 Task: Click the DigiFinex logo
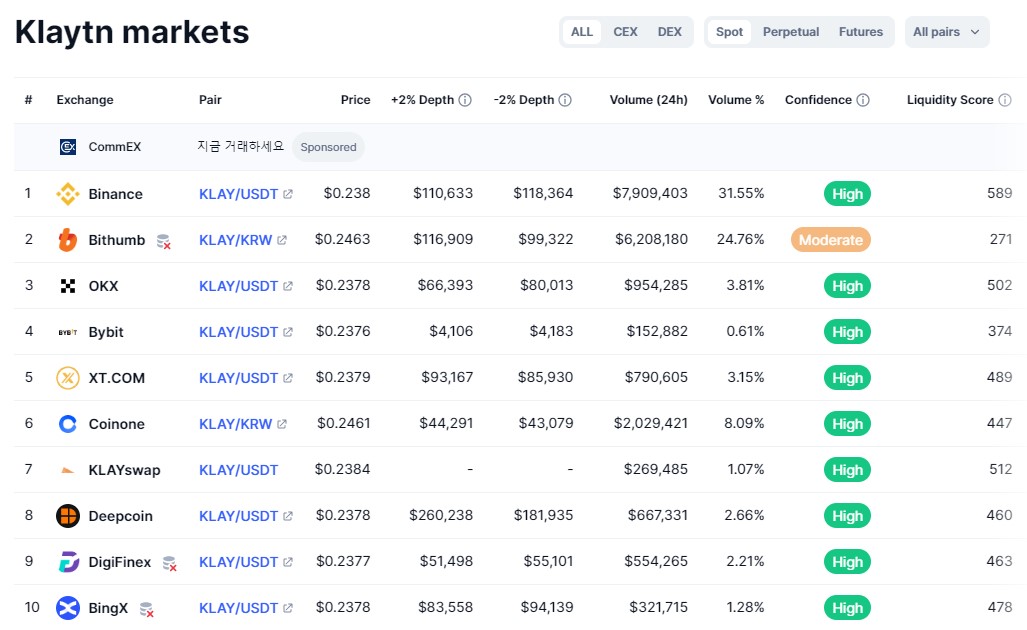(67, 562)
